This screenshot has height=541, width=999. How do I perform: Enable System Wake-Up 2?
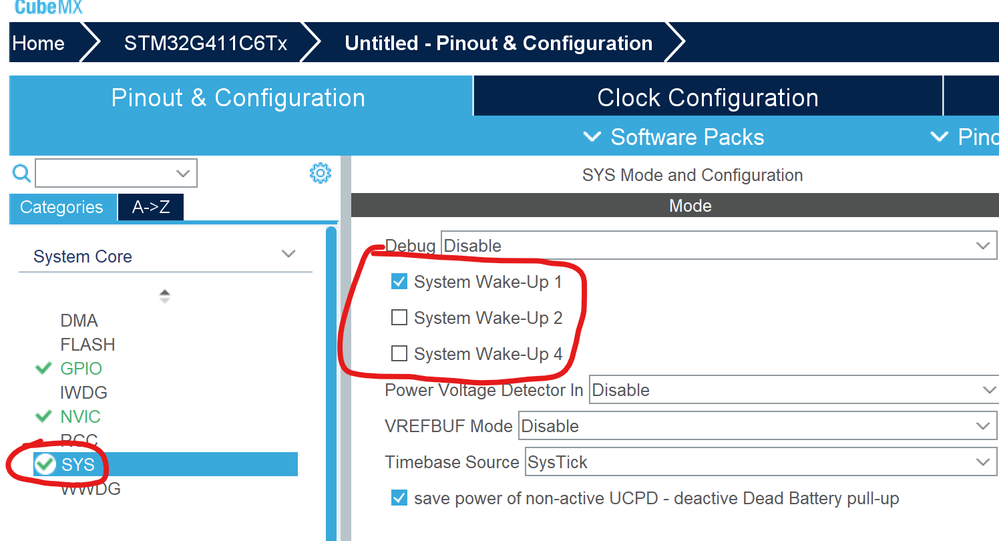point(400,318)
